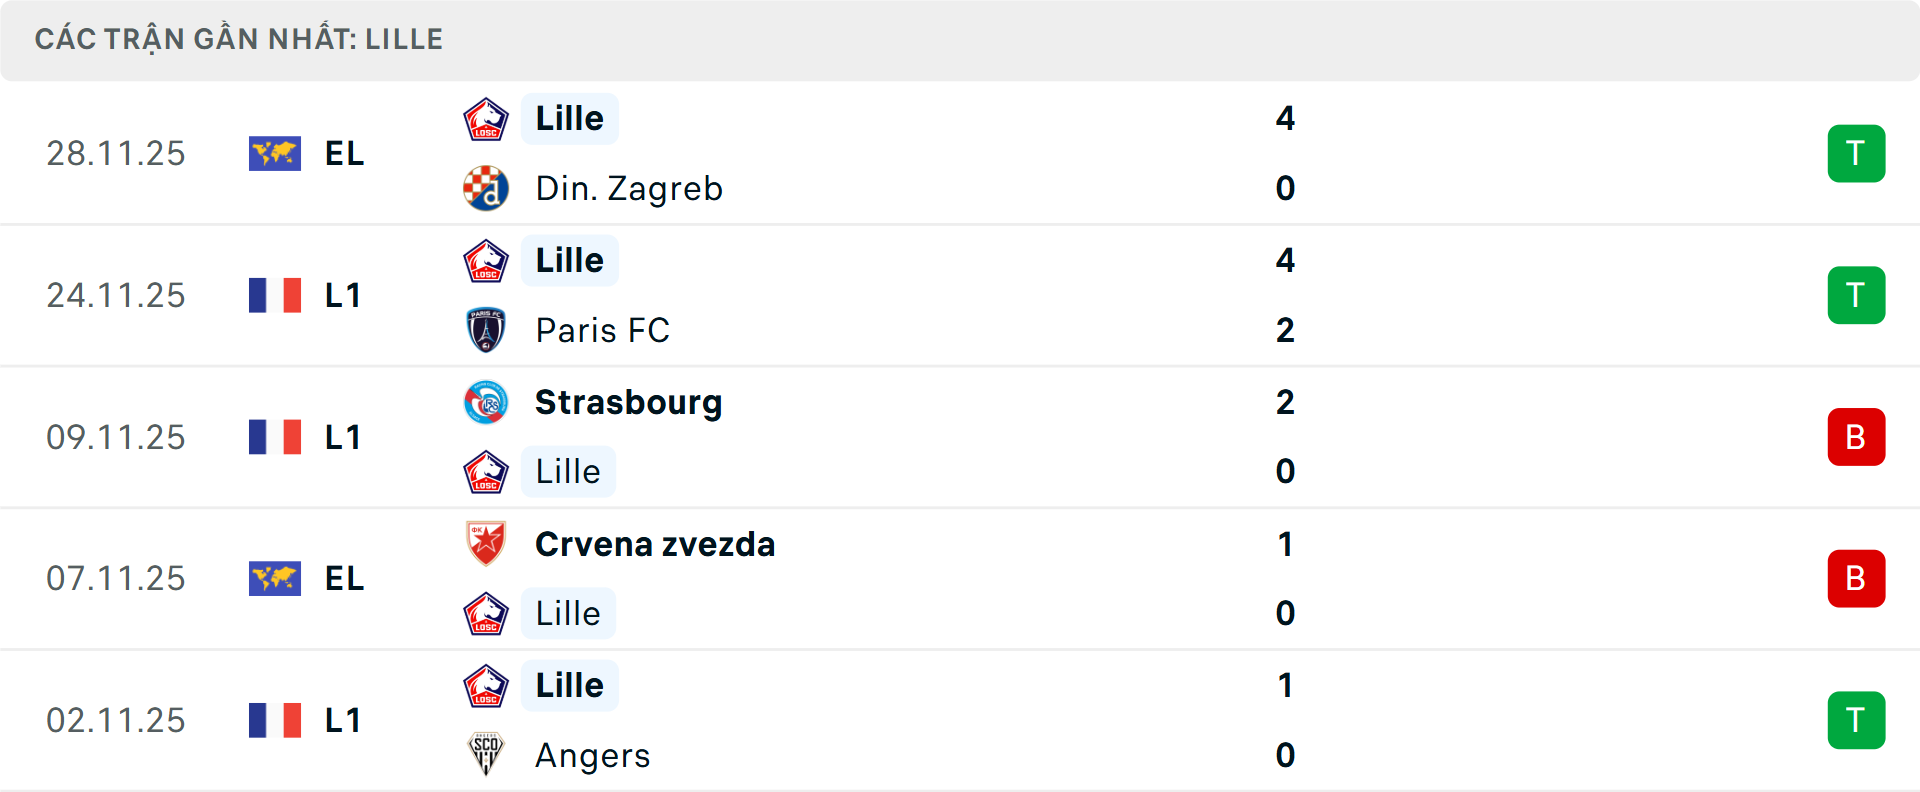The width and height of the screenshot is (1920, 792).
Task: Click Europa League icon on 07.11.25 row
Action: [x=275, y=579]
